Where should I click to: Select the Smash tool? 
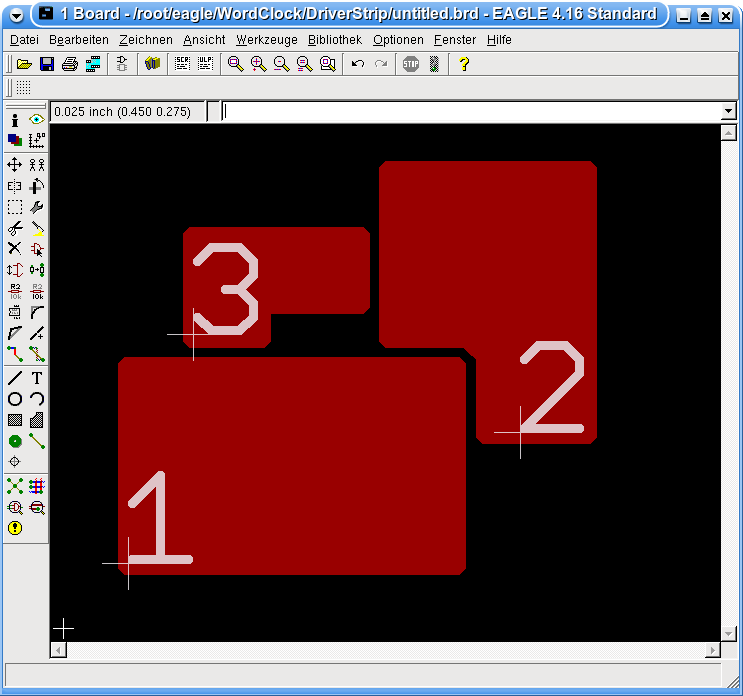15,312
